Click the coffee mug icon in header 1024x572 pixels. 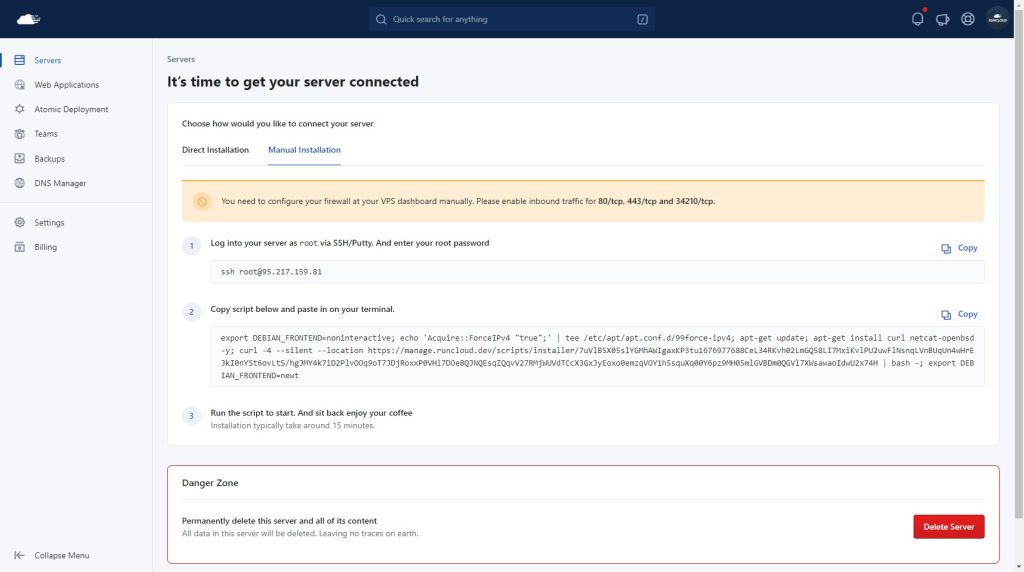click(942, 19)
